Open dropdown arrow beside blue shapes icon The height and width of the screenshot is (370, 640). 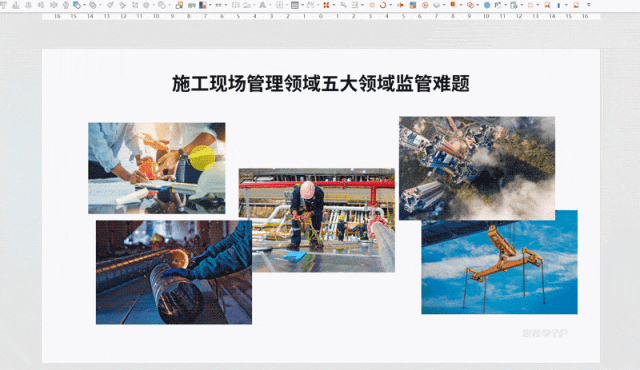pos(84,5)
